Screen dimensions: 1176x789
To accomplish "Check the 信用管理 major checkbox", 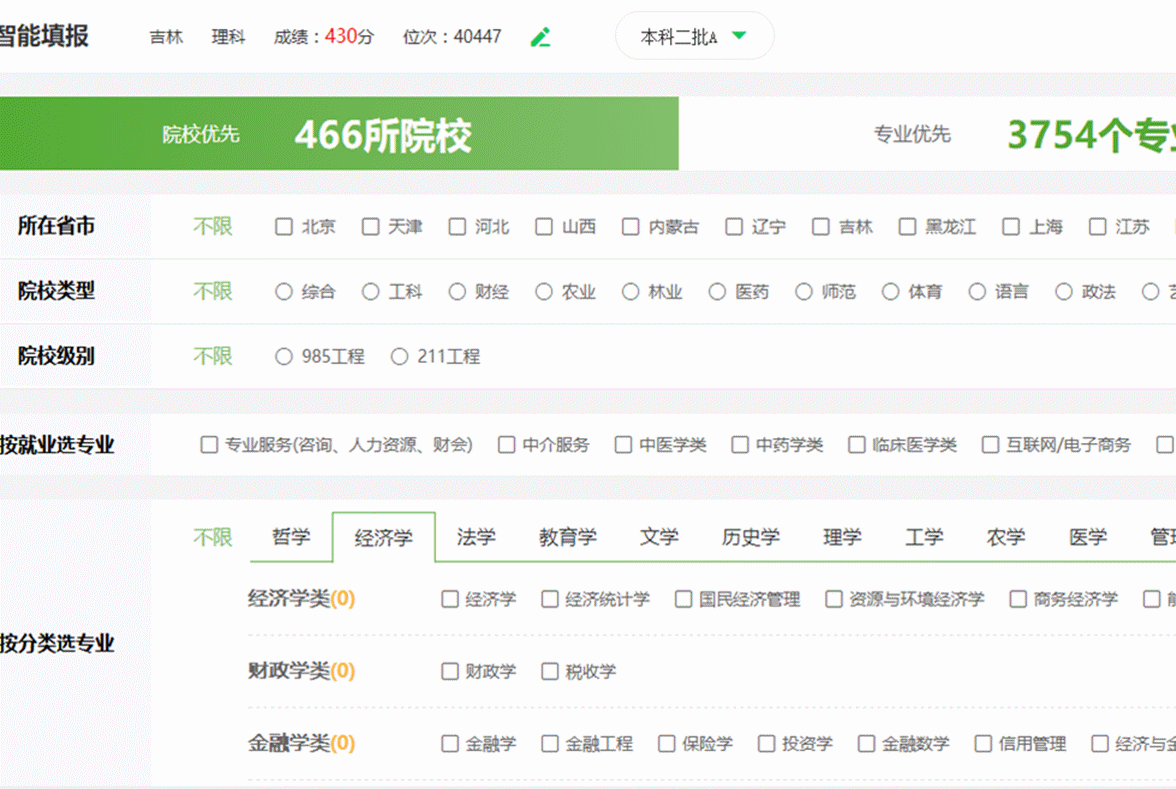I will coord(983,743).
